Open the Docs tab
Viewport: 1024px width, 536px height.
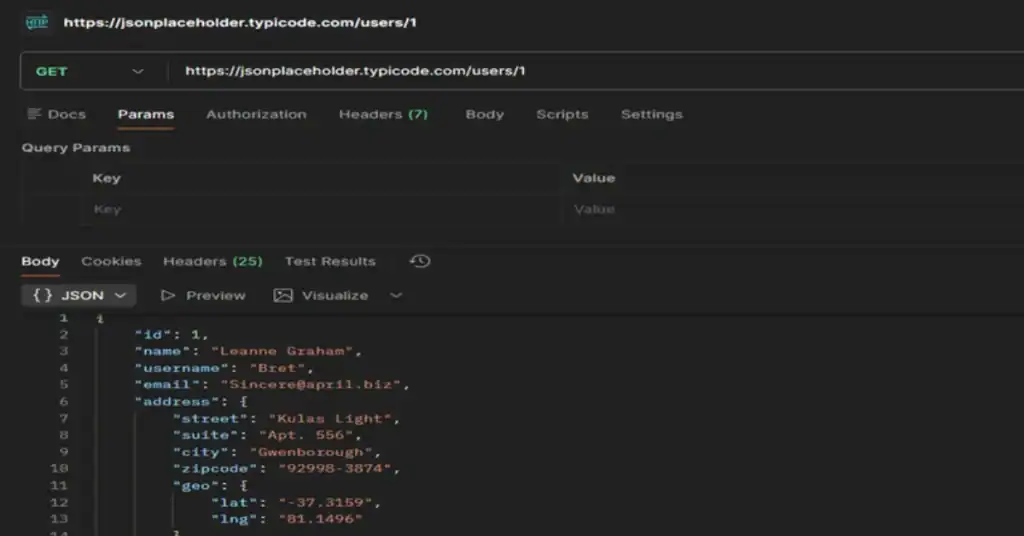57,114
